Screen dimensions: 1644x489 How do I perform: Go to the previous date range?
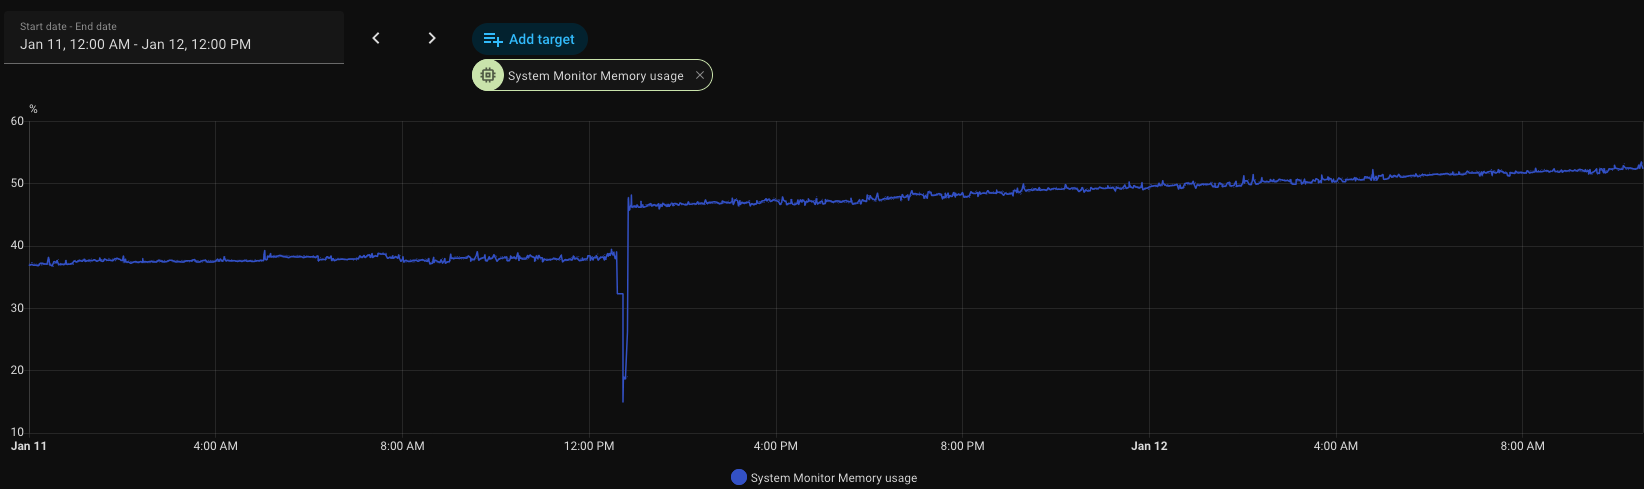point(376,38)
